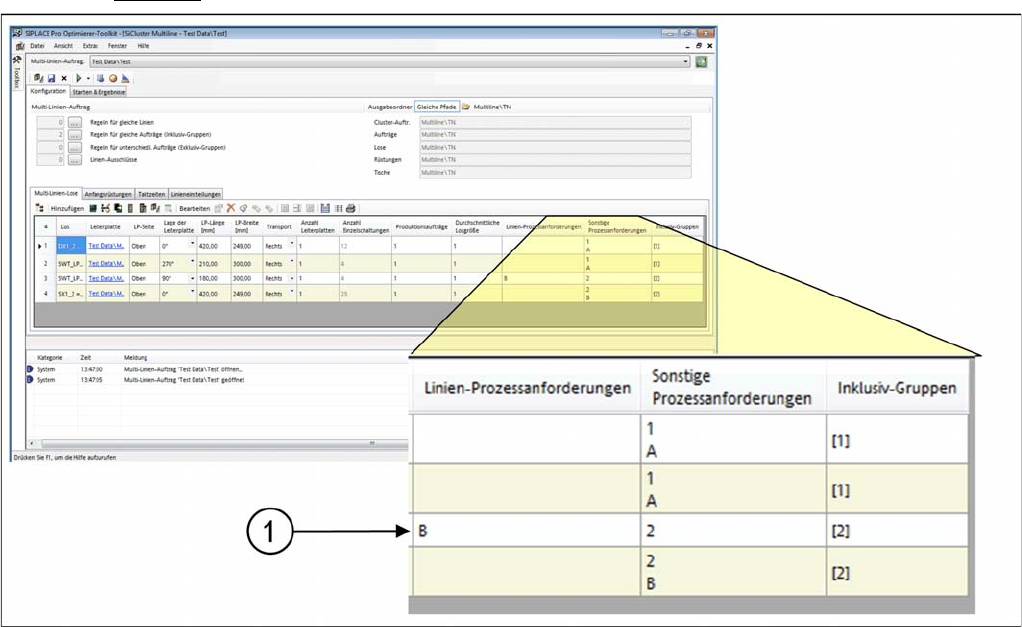This screenshot has width=1022, height=627.
Task: Click the tree structure icon left of Hinzufügen
Action: [x=40, y=209]
